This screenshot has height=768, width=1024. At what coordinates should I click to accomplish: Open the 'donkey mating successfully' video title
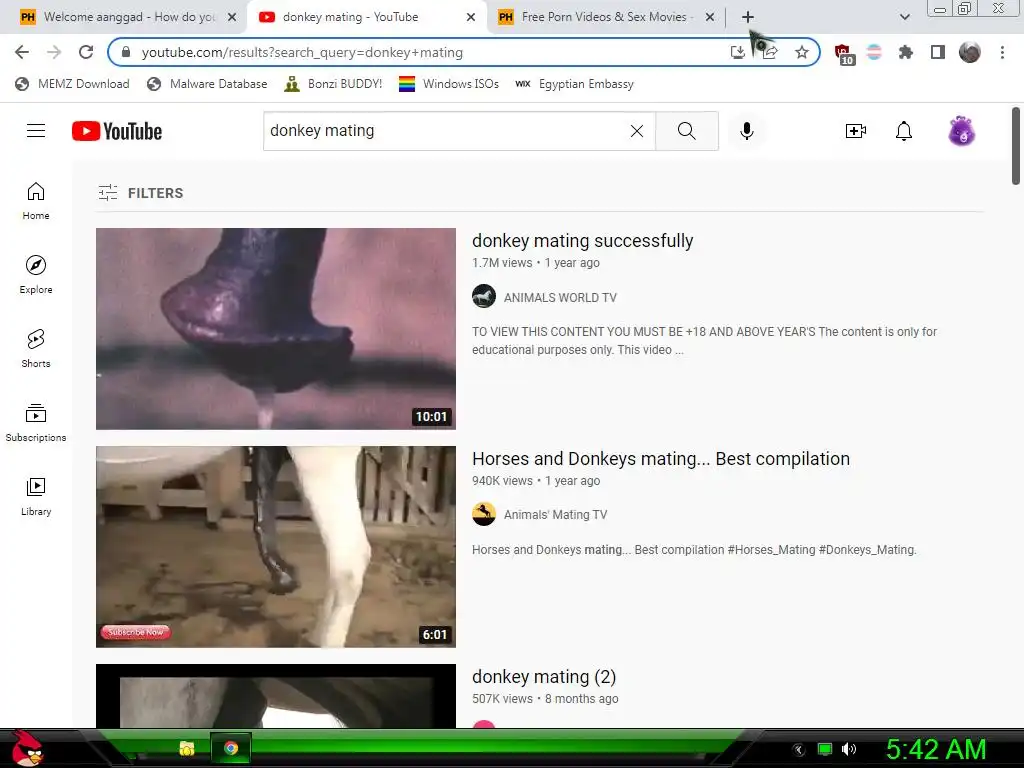tap(583, 240)
